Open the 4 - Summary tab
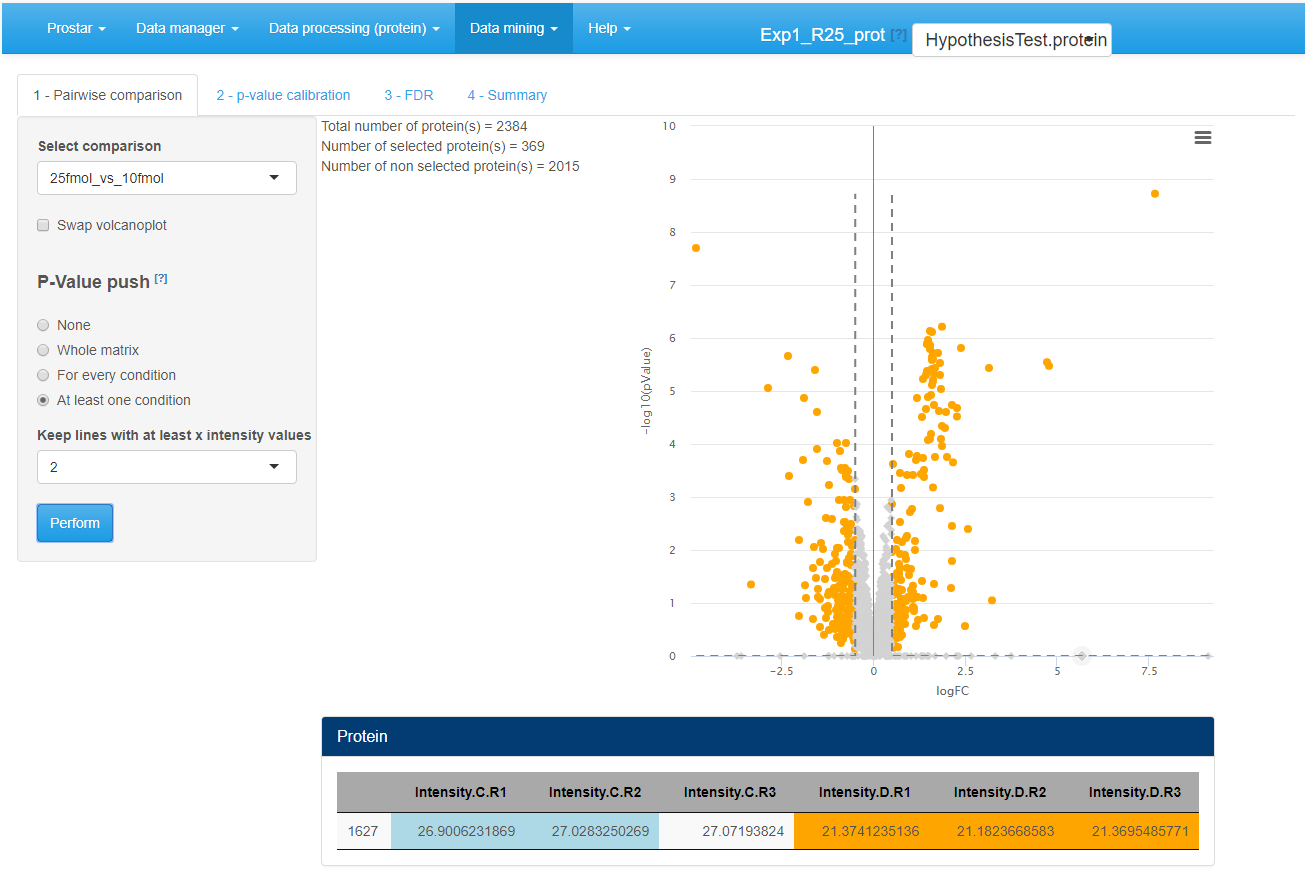 pos(506,95)
